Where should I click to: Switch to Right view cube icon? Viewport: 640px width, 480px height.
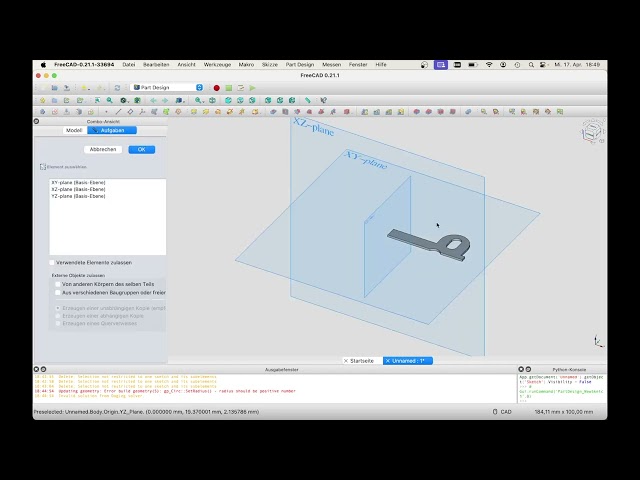click(252, 100)
